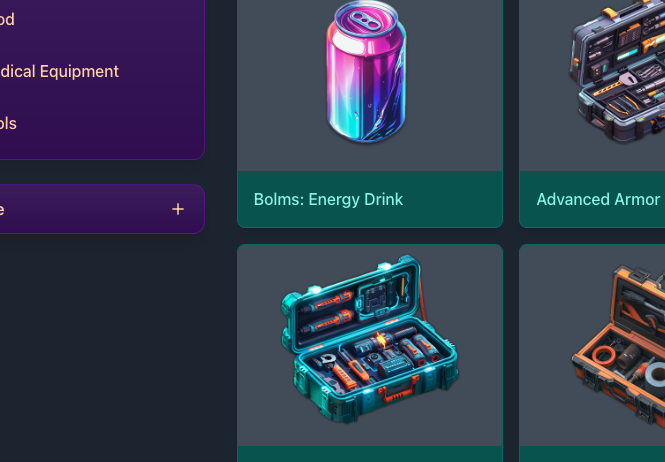Image resolution: width=665 pixels, height=462 pixels.
Task: Click green footer of teal toolbox card
Action: [370, 454]
